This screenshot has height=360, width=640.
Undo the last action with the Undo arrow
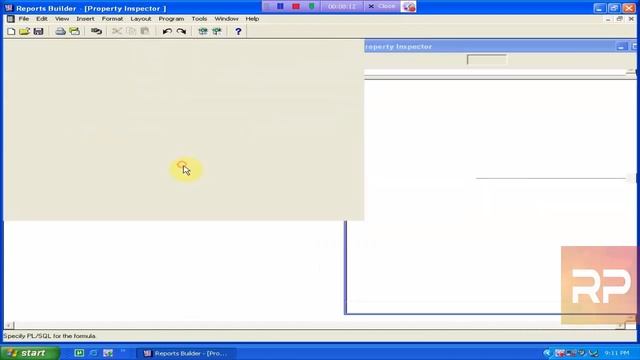point(167,31)
